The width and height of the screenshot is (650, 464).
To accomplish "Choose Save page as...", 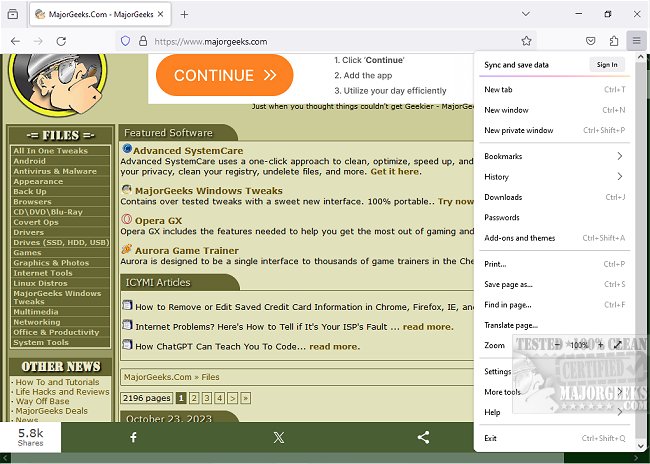I will 554,284.
